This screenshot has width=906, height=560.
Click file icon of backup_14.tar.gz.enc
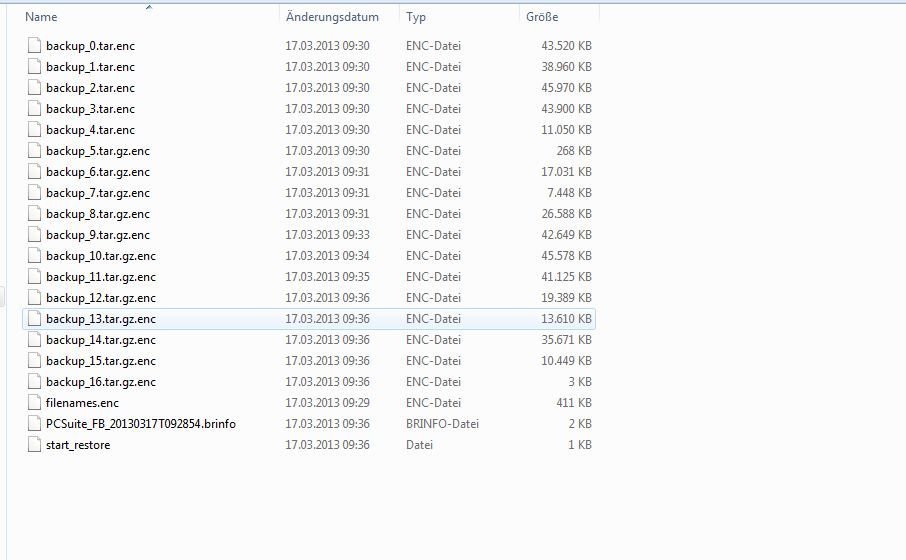[35, 340]
